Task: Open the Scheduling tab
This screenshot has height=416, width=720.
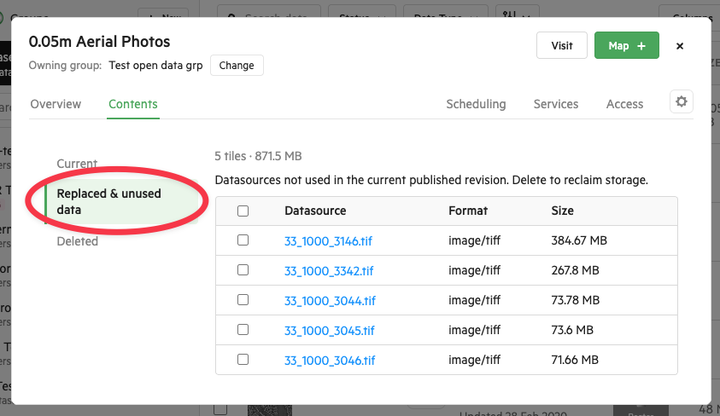Action: [476, 104]
